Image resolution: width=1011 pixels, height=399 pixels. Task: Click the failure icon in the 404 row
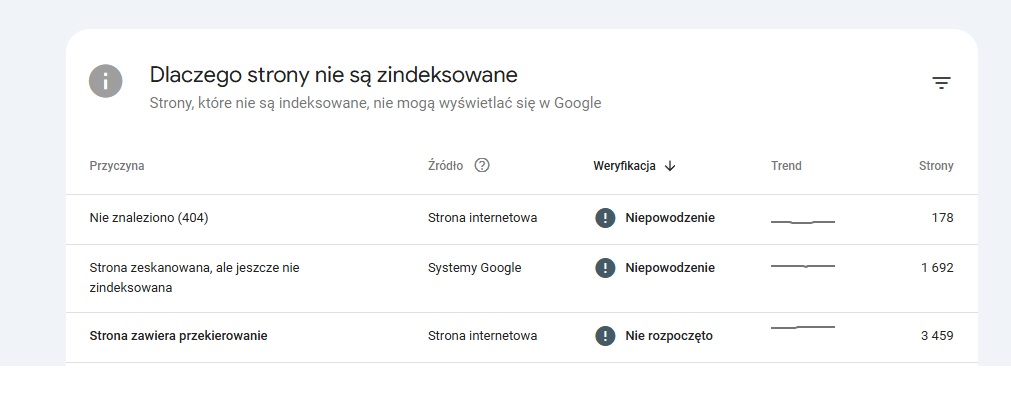point(605,218)
